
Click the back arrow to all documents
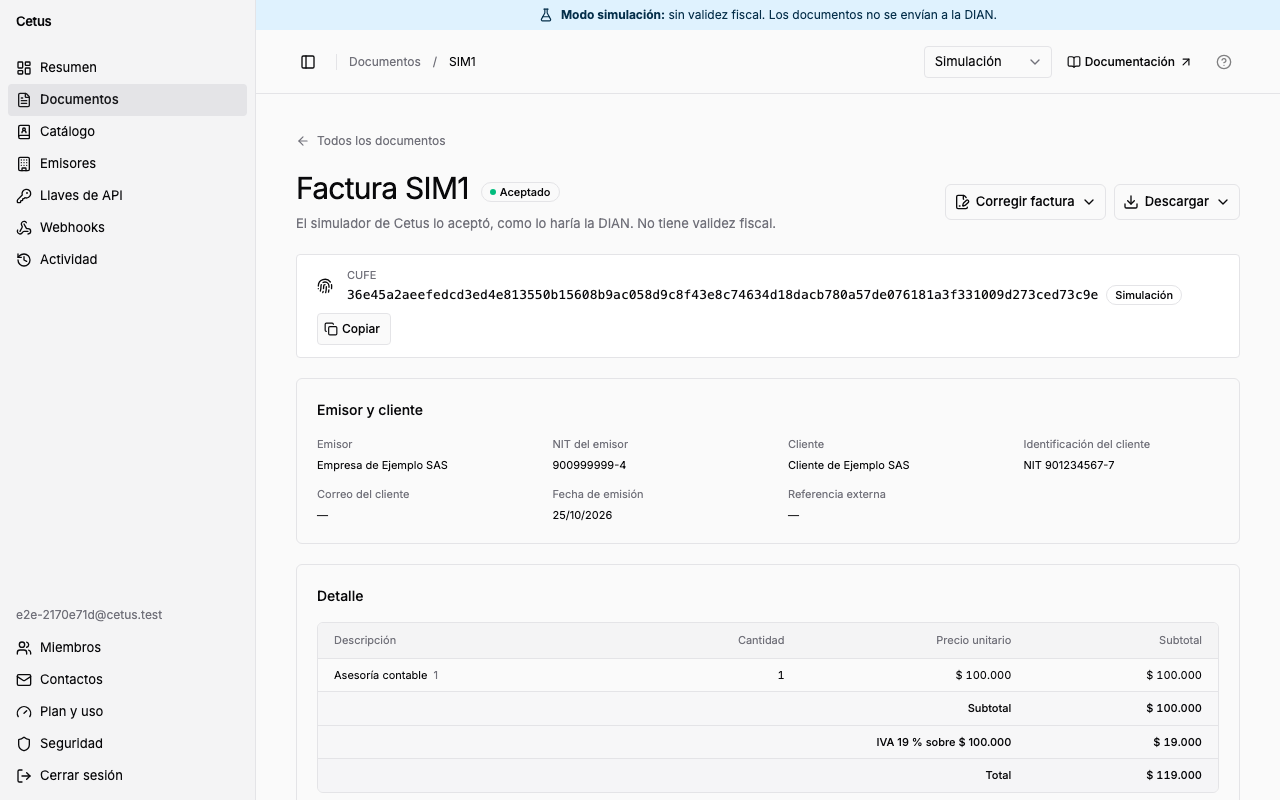(303, 141)
